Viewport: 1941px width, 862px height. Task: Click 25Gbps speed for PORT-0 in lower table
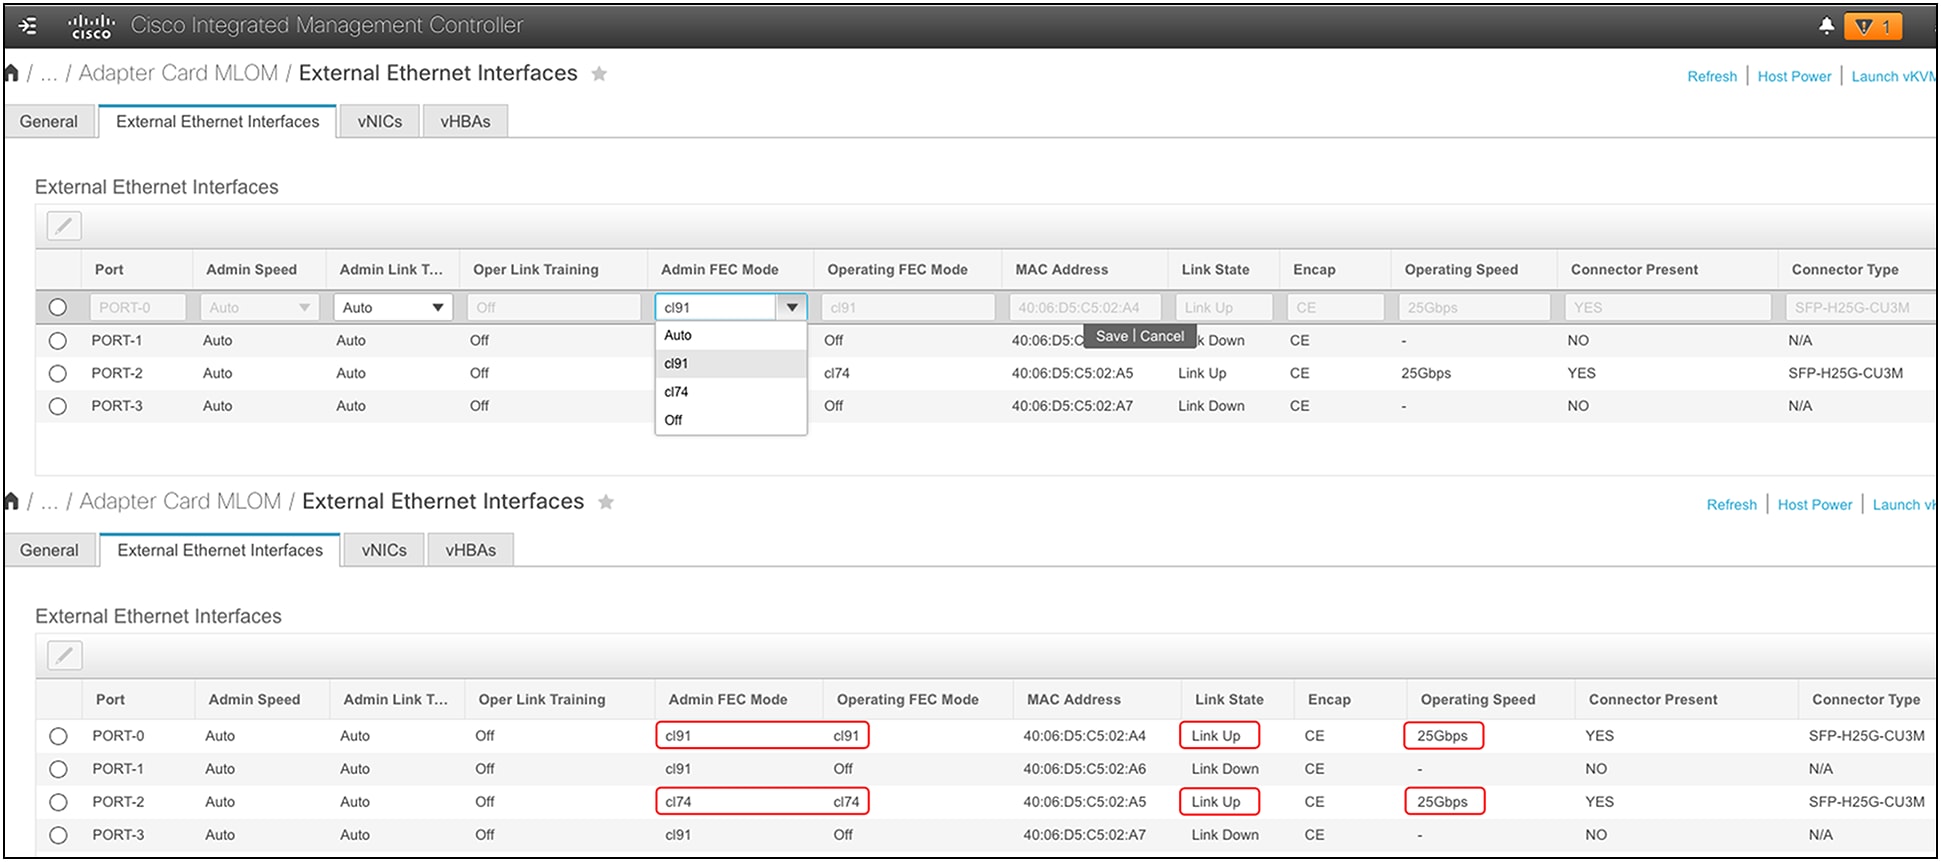tap(1442, 737)
